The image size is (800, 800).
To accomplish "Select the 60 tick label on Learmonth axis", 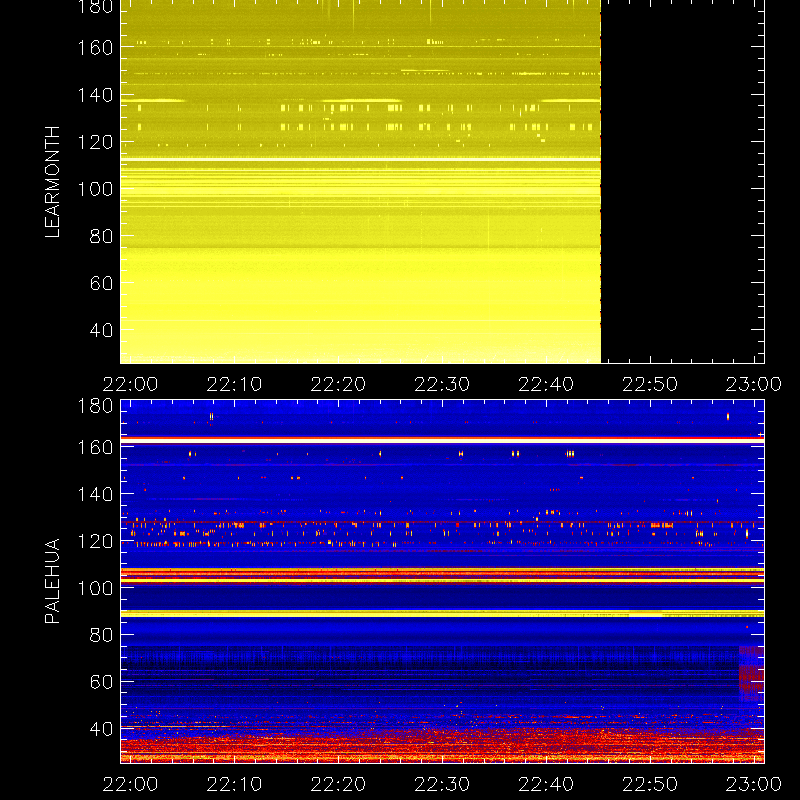I will (101, 283).
